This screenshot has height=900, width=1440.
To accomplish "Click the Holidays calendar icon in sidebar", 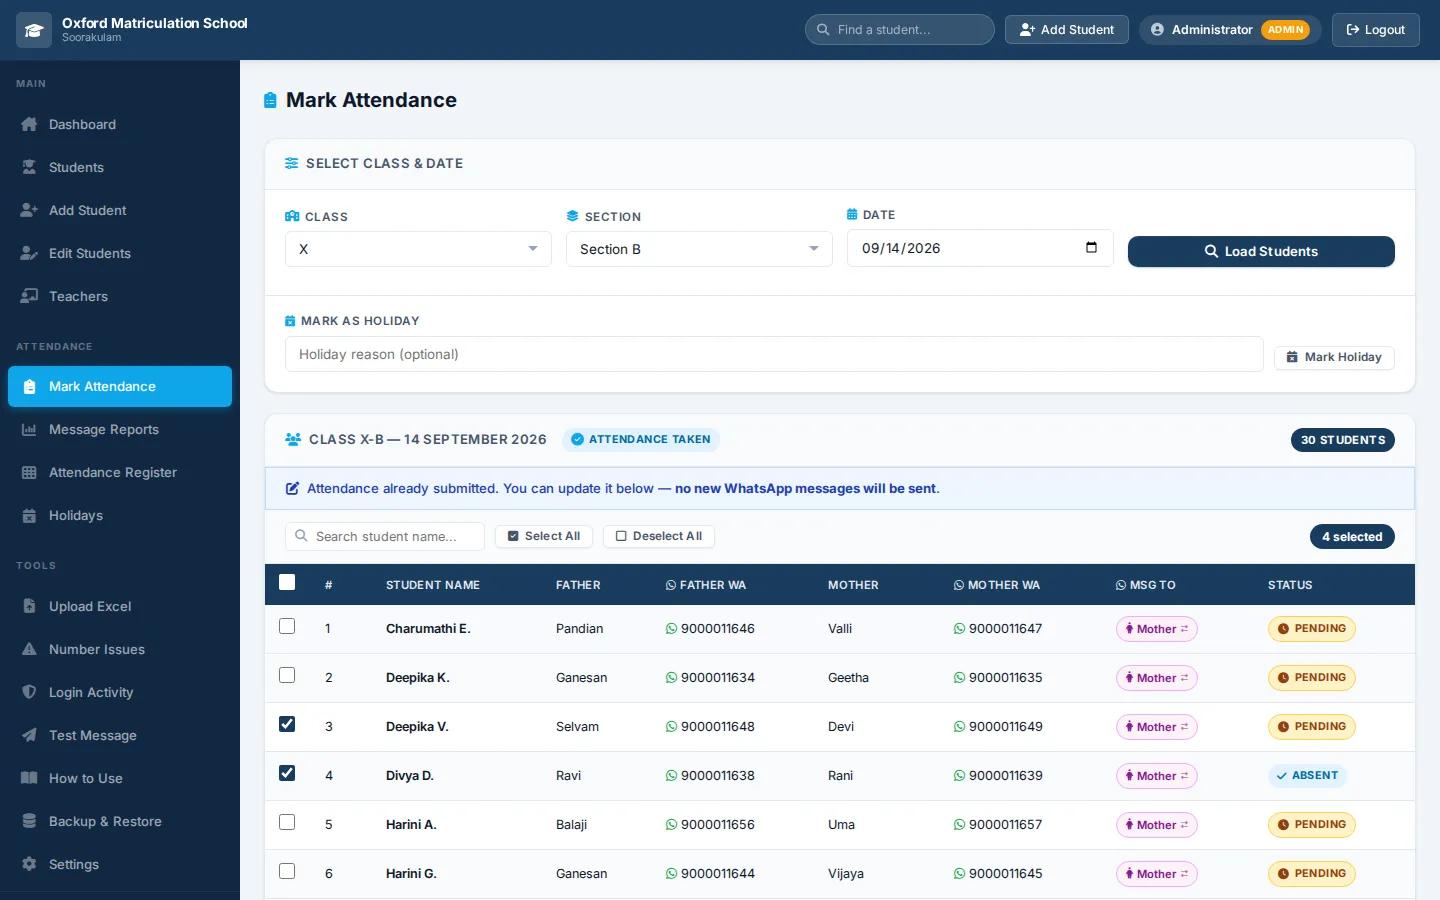I will click(x=29, y=515).
